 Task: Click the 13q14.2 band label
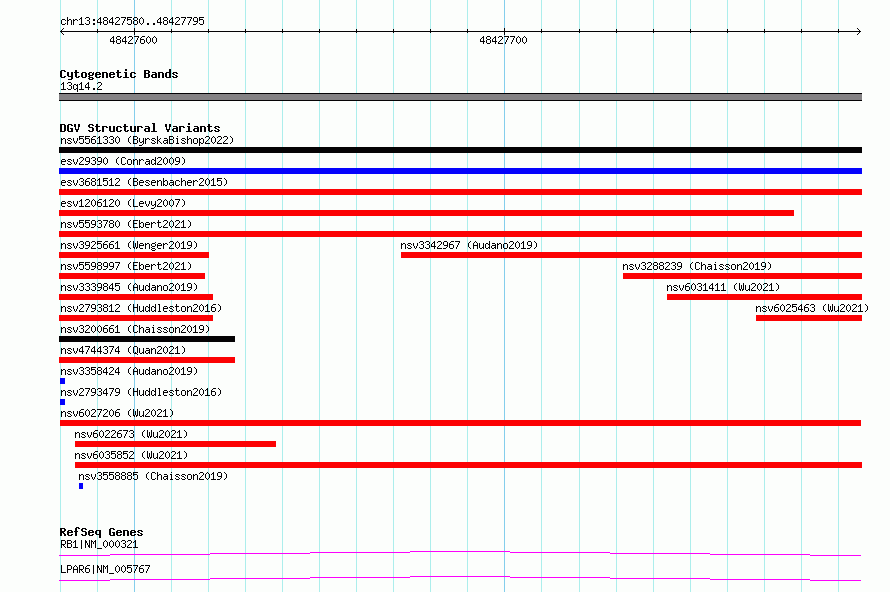tap(81, 86)
